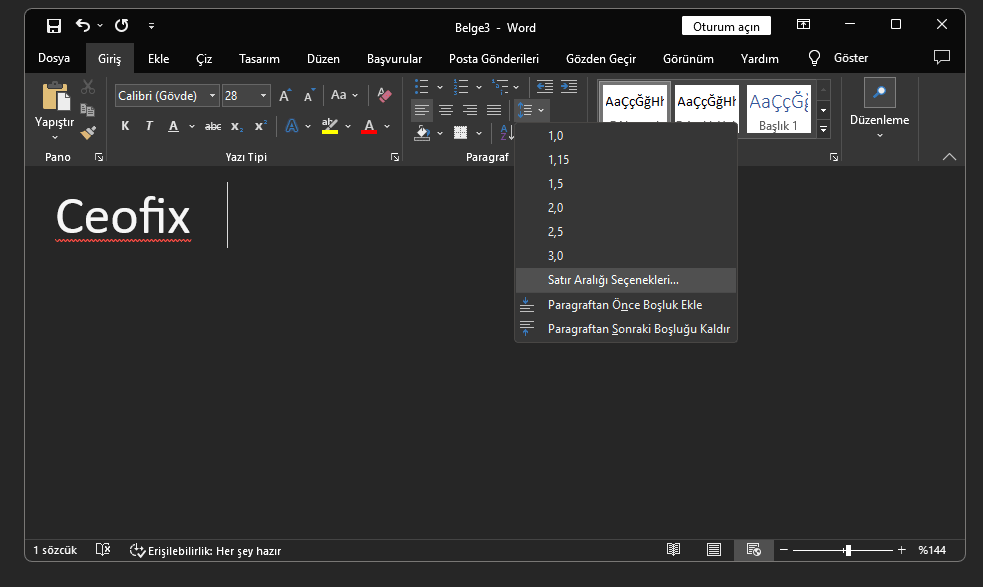Open the comments speech bubble icon
The image size is (983, 587).
tap(942, 58)
